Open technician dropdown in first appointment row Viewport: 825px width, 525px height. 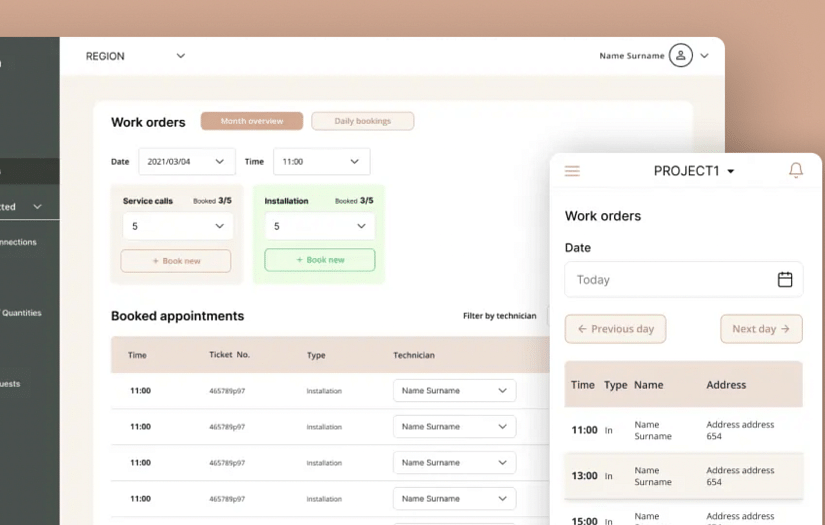click(x=454, y=391)
